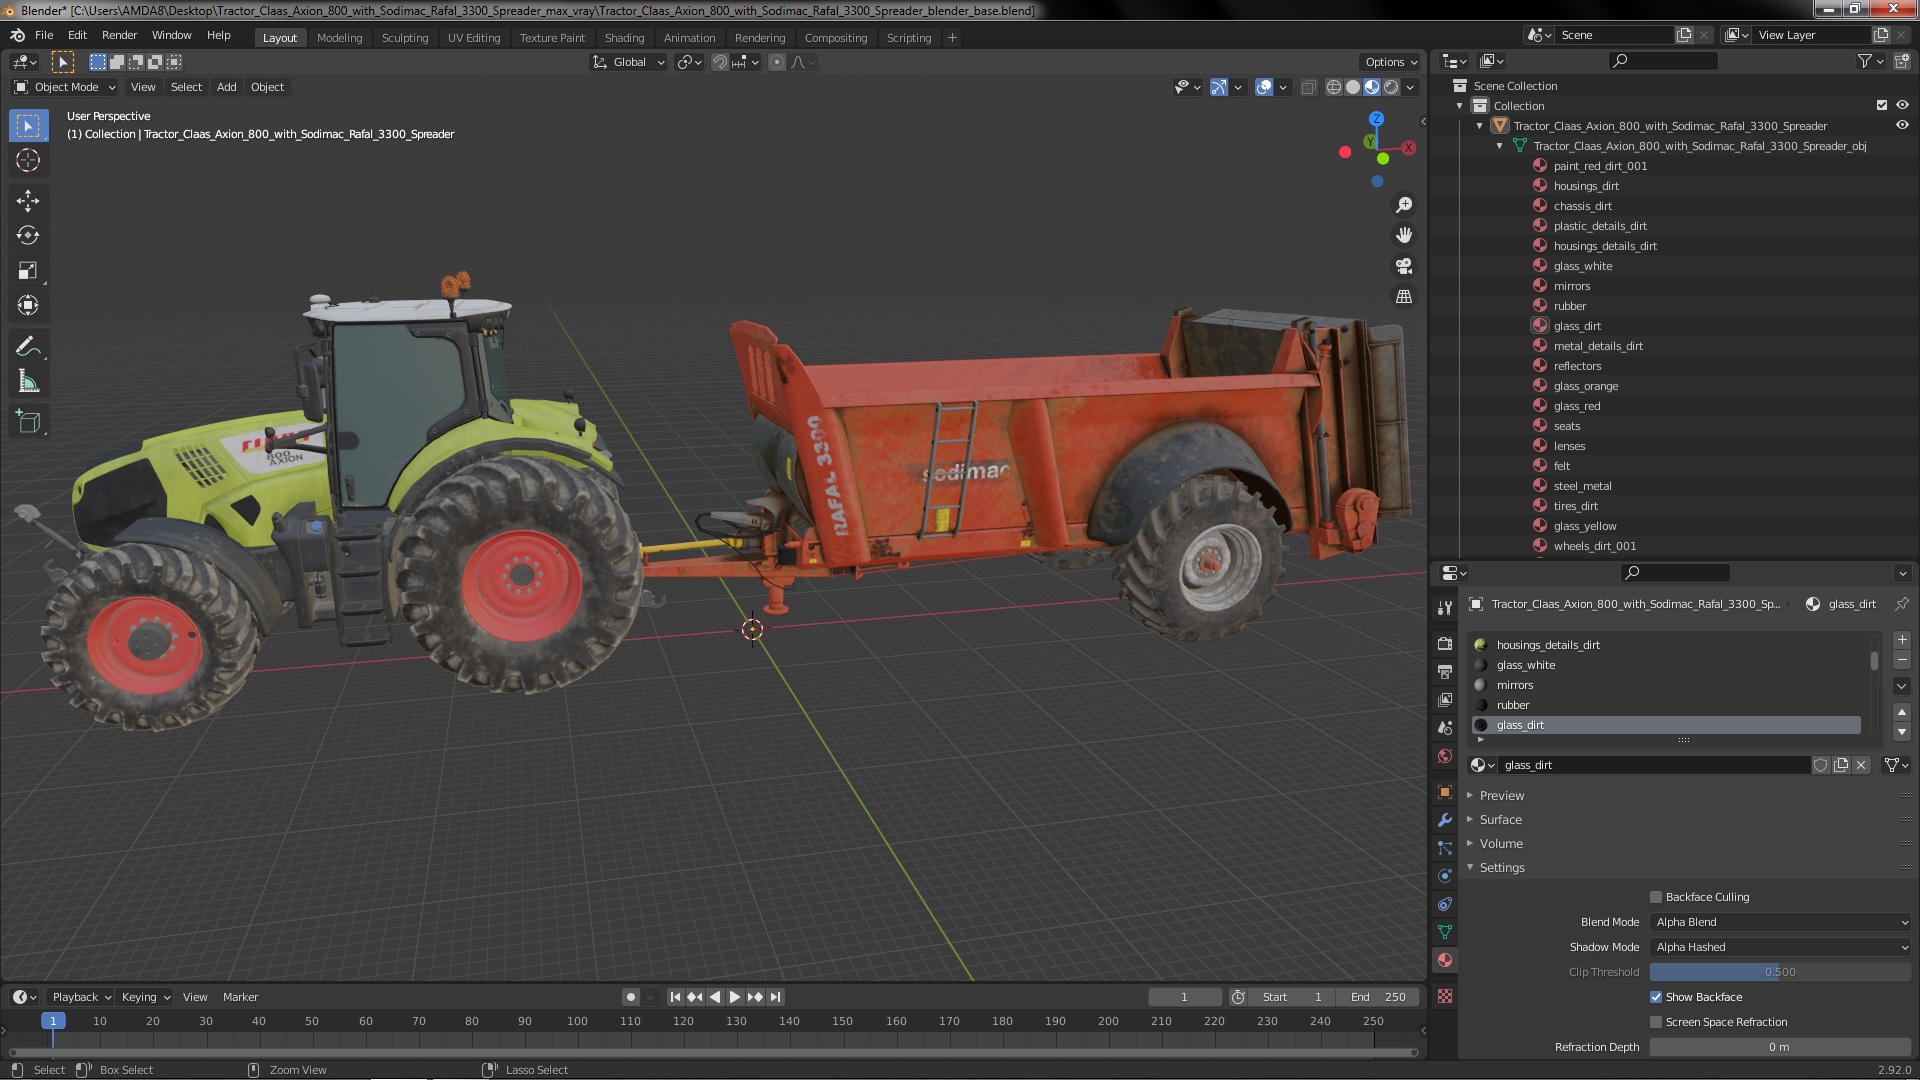
Task: Open the Options dropdown in viewport header
Action: (x=1391, y=62)
